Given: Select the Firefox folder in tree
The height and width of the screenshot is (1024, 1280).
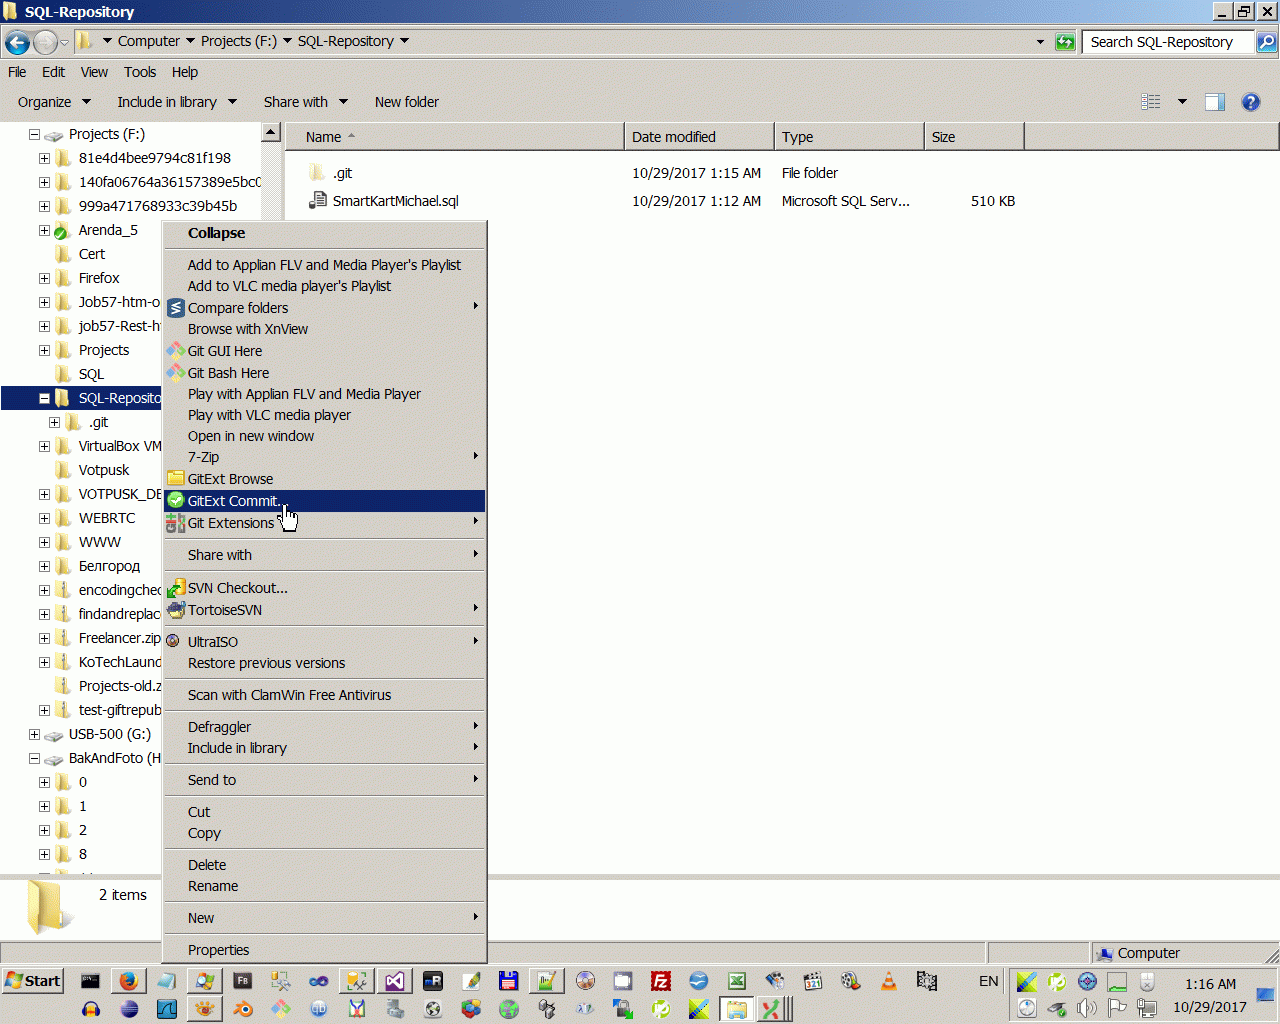Looking at the screenshot, I should click(x=99, y=278).
